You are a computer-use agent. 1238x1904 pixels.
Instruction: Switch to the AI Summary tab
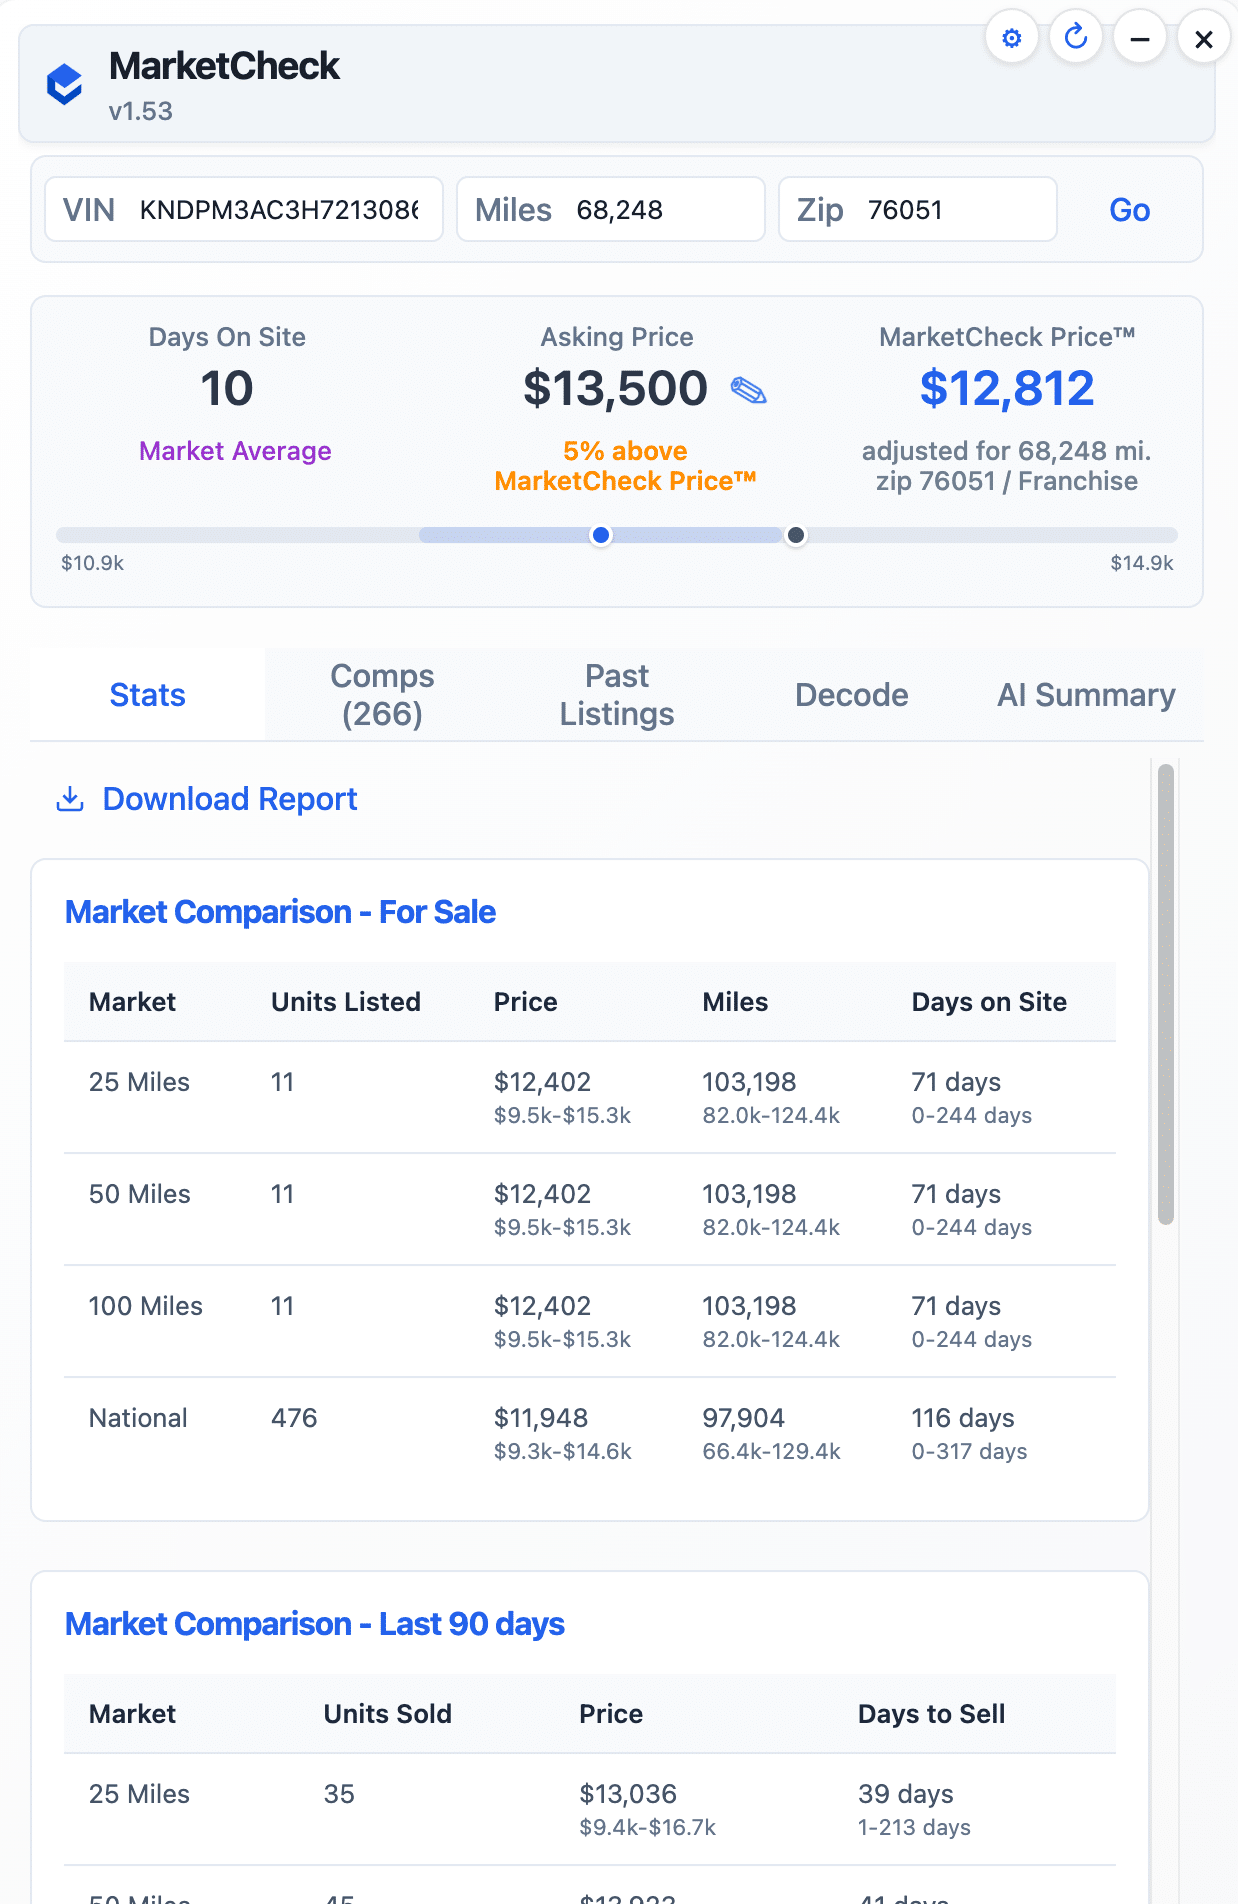(1086, 695)
